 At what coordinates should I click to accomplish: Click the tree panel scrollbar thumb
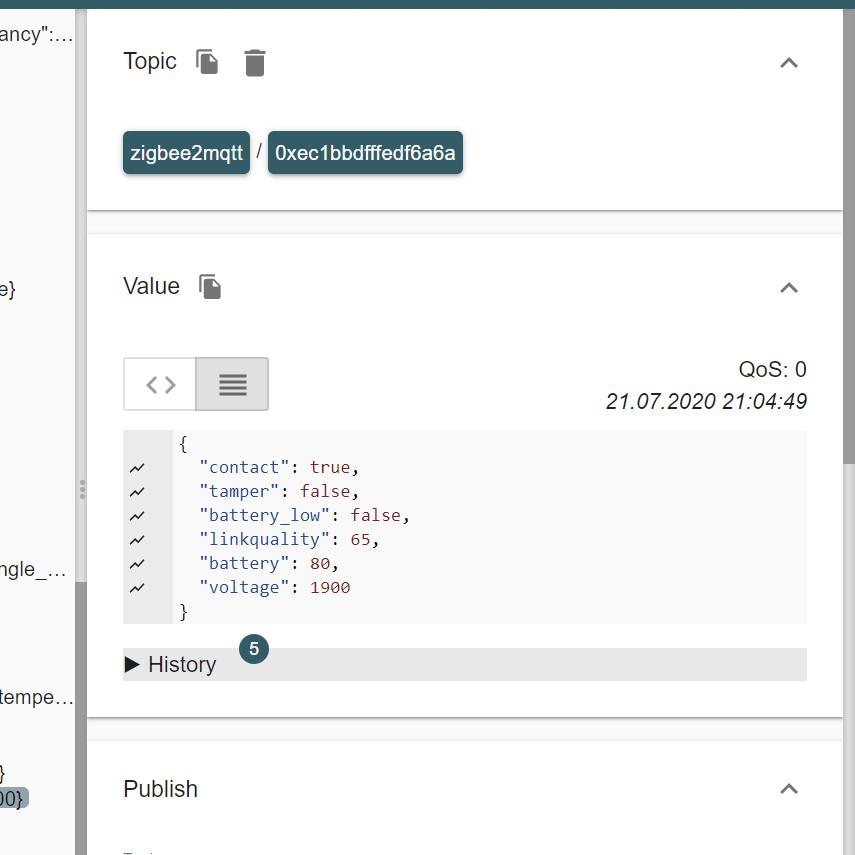(81, 718)
